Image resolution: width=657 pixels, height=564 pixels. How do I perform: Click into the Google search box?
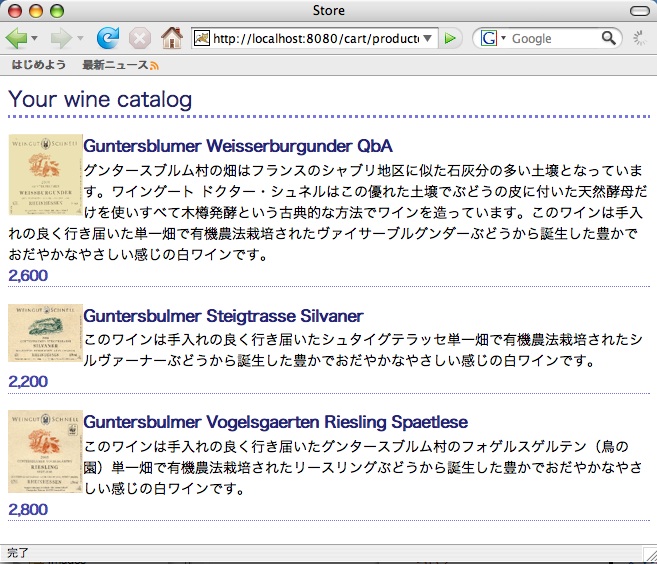[554, 38]
